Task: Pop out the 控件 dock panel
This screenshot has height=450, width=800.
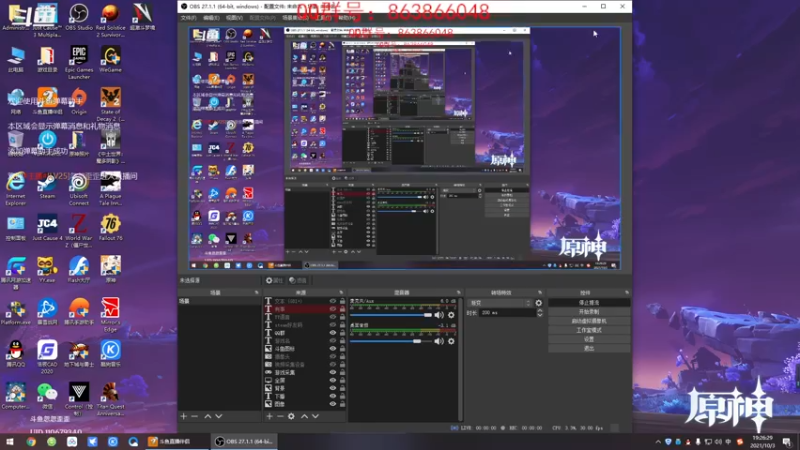Action: (x=627, y=292)
